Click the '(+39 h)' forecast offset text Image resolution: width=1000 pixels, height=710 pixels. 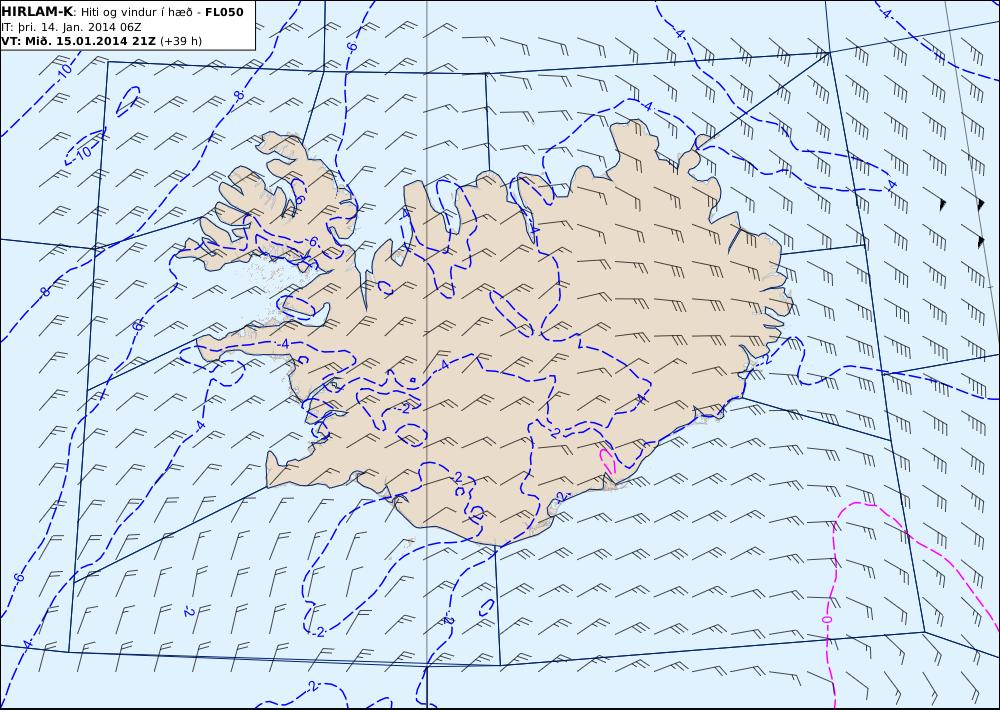[180, 41]
